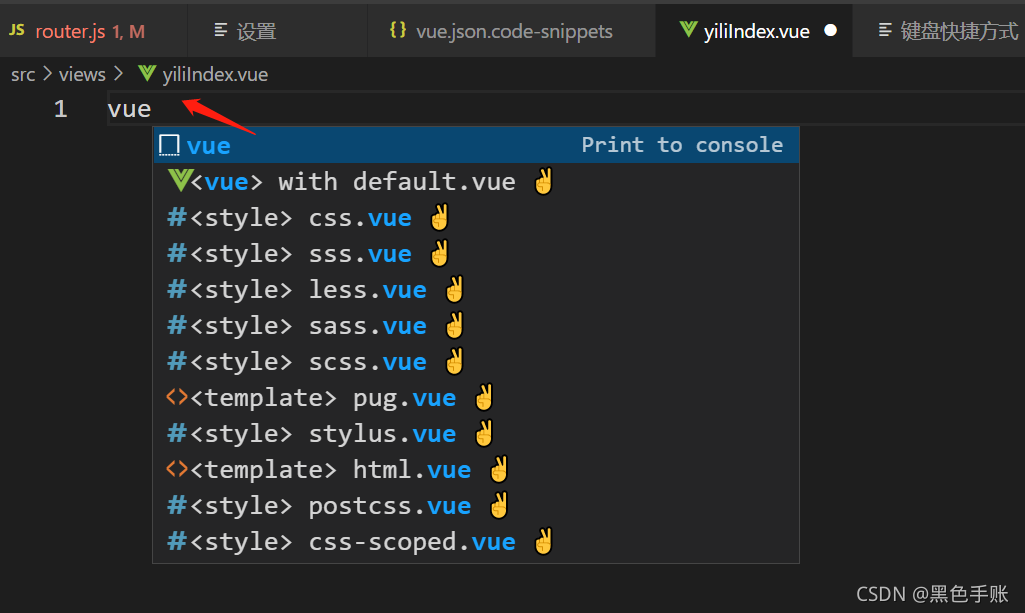This screenshot has height=613, width=1025.
Task: Choose <style> css.vue suggestion
Action: (476, 217)
